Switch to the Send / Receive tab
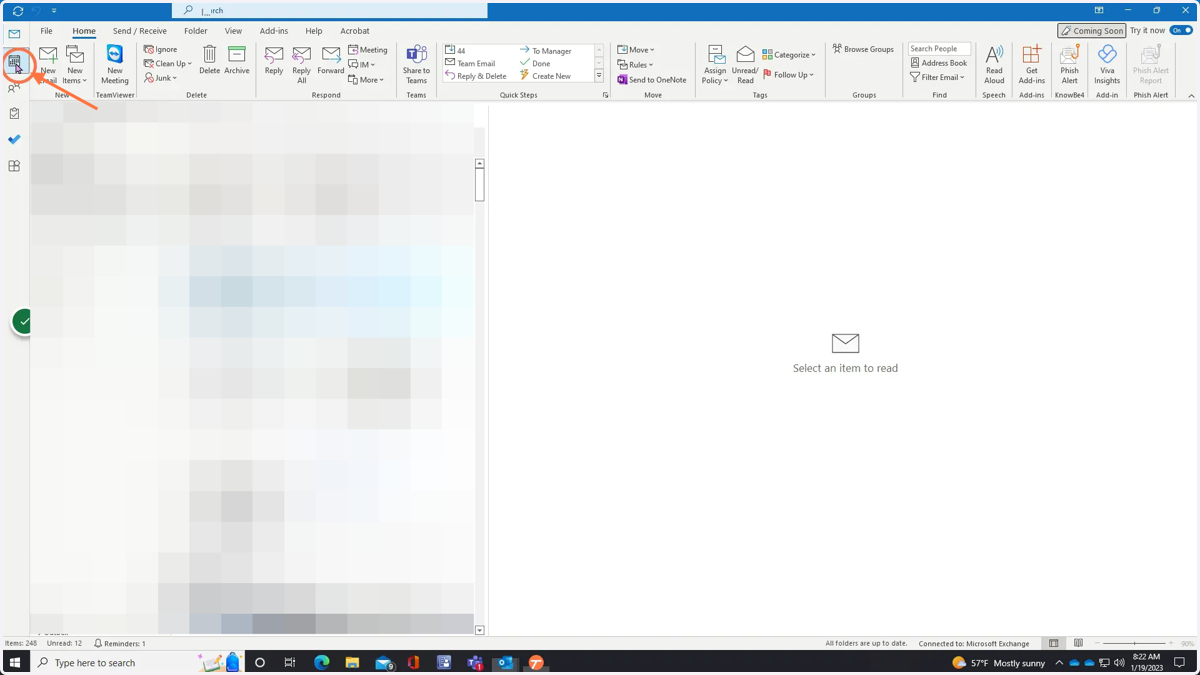 (140, 31)
